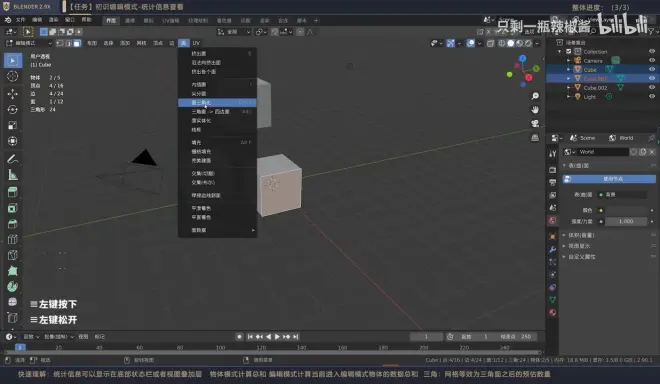Screen dimensions: 660x384
Task: Add a workspace with plus tab
Action: (317, 20)
